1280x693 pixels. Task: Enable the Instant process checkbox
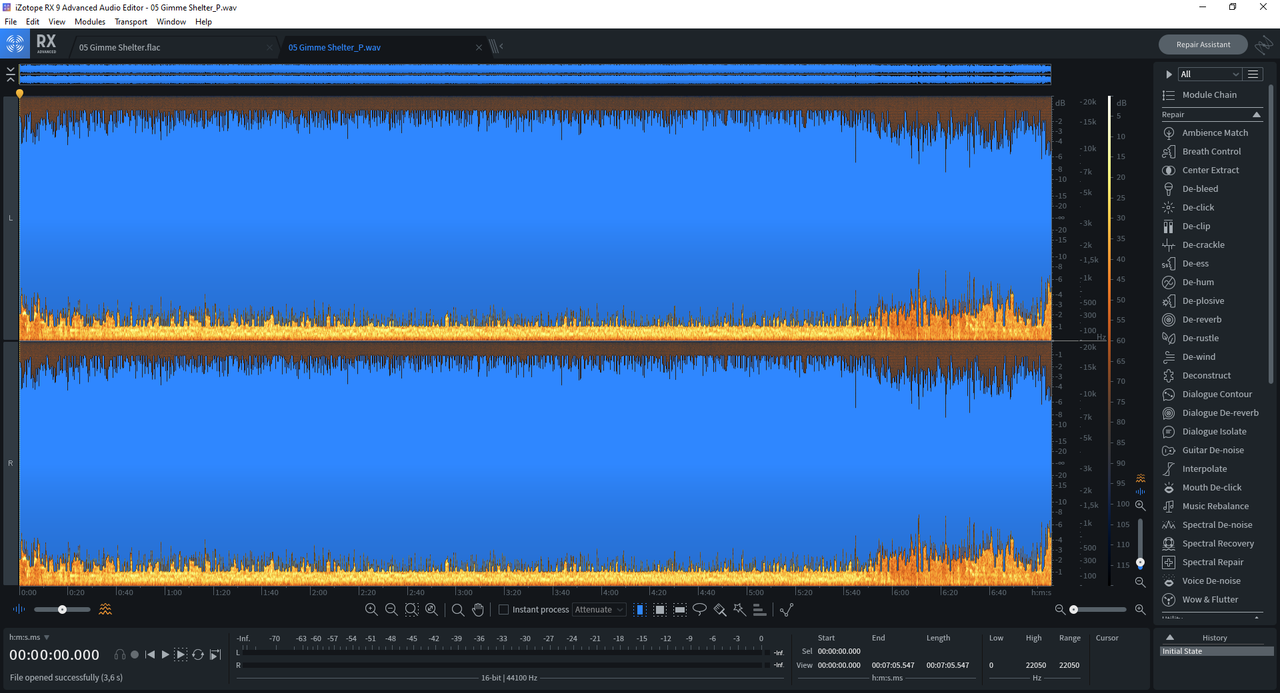(x=503, y=609)
